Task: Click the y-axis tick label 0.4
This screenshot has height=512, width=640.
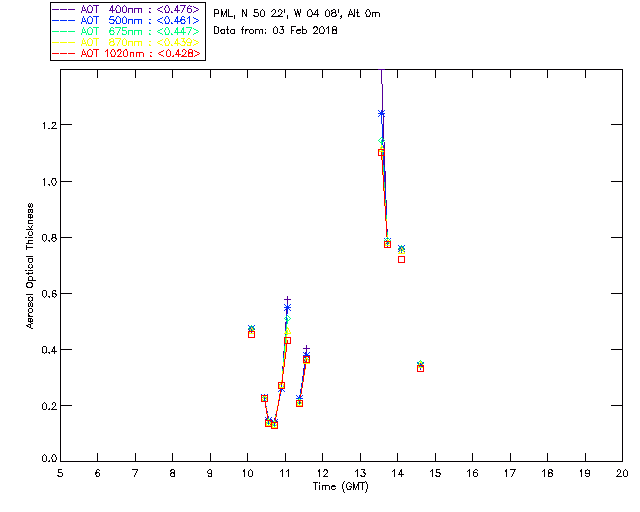Action: click(x=49, y=350)
